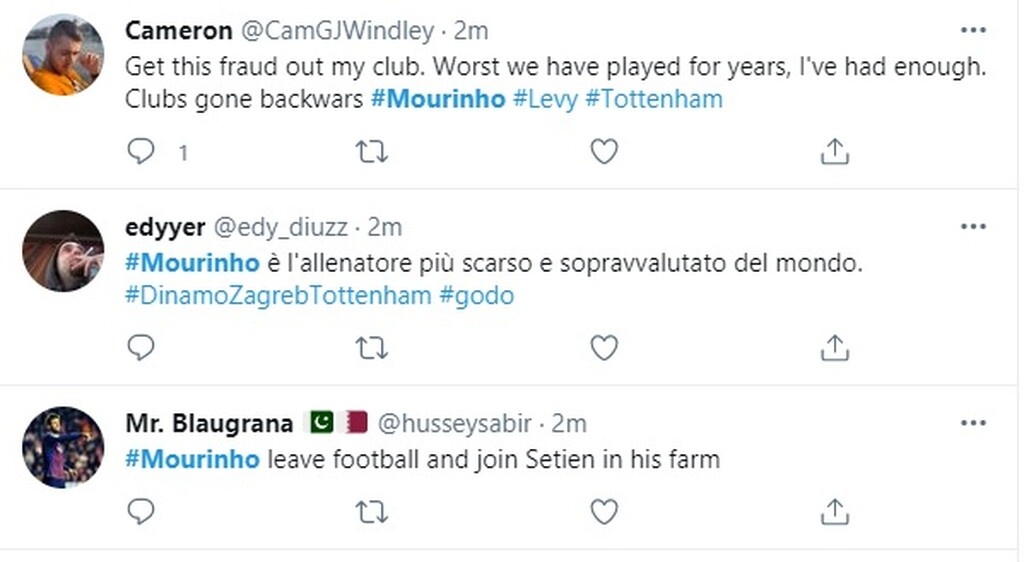1024x562 pixels.
Task: Share Mr. Blaugrana's tweet
Action: (834, 512)
